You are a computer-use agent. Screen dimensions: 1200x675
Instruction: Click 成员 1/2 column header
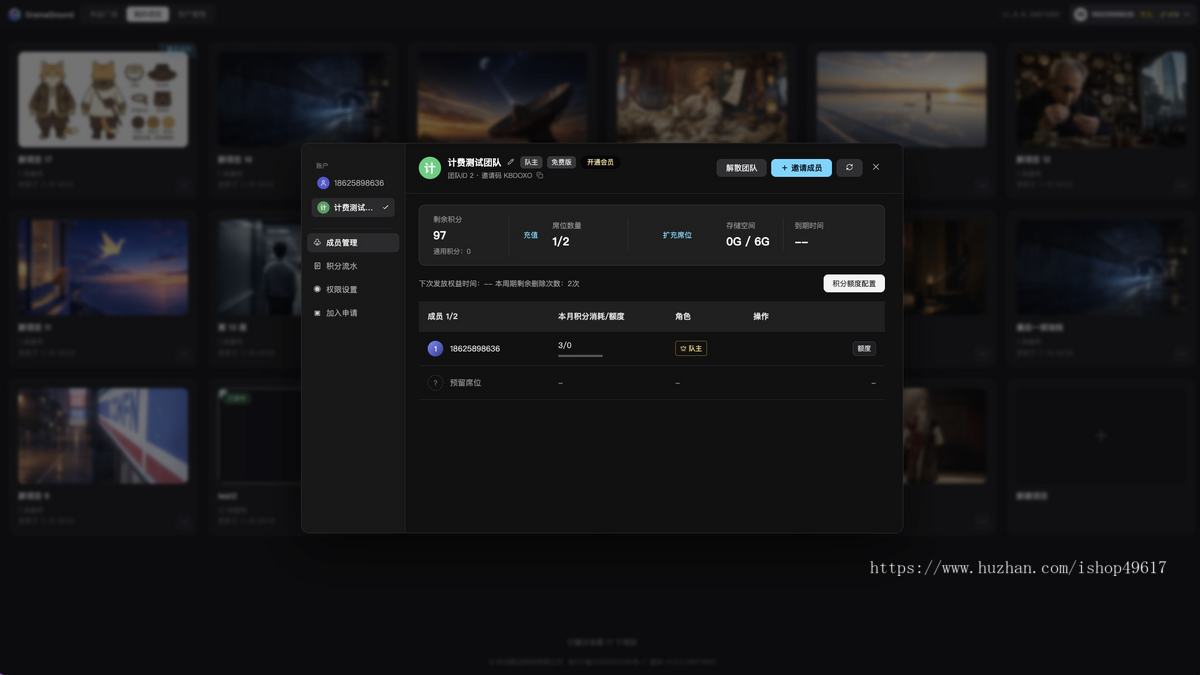click(442, 316)
